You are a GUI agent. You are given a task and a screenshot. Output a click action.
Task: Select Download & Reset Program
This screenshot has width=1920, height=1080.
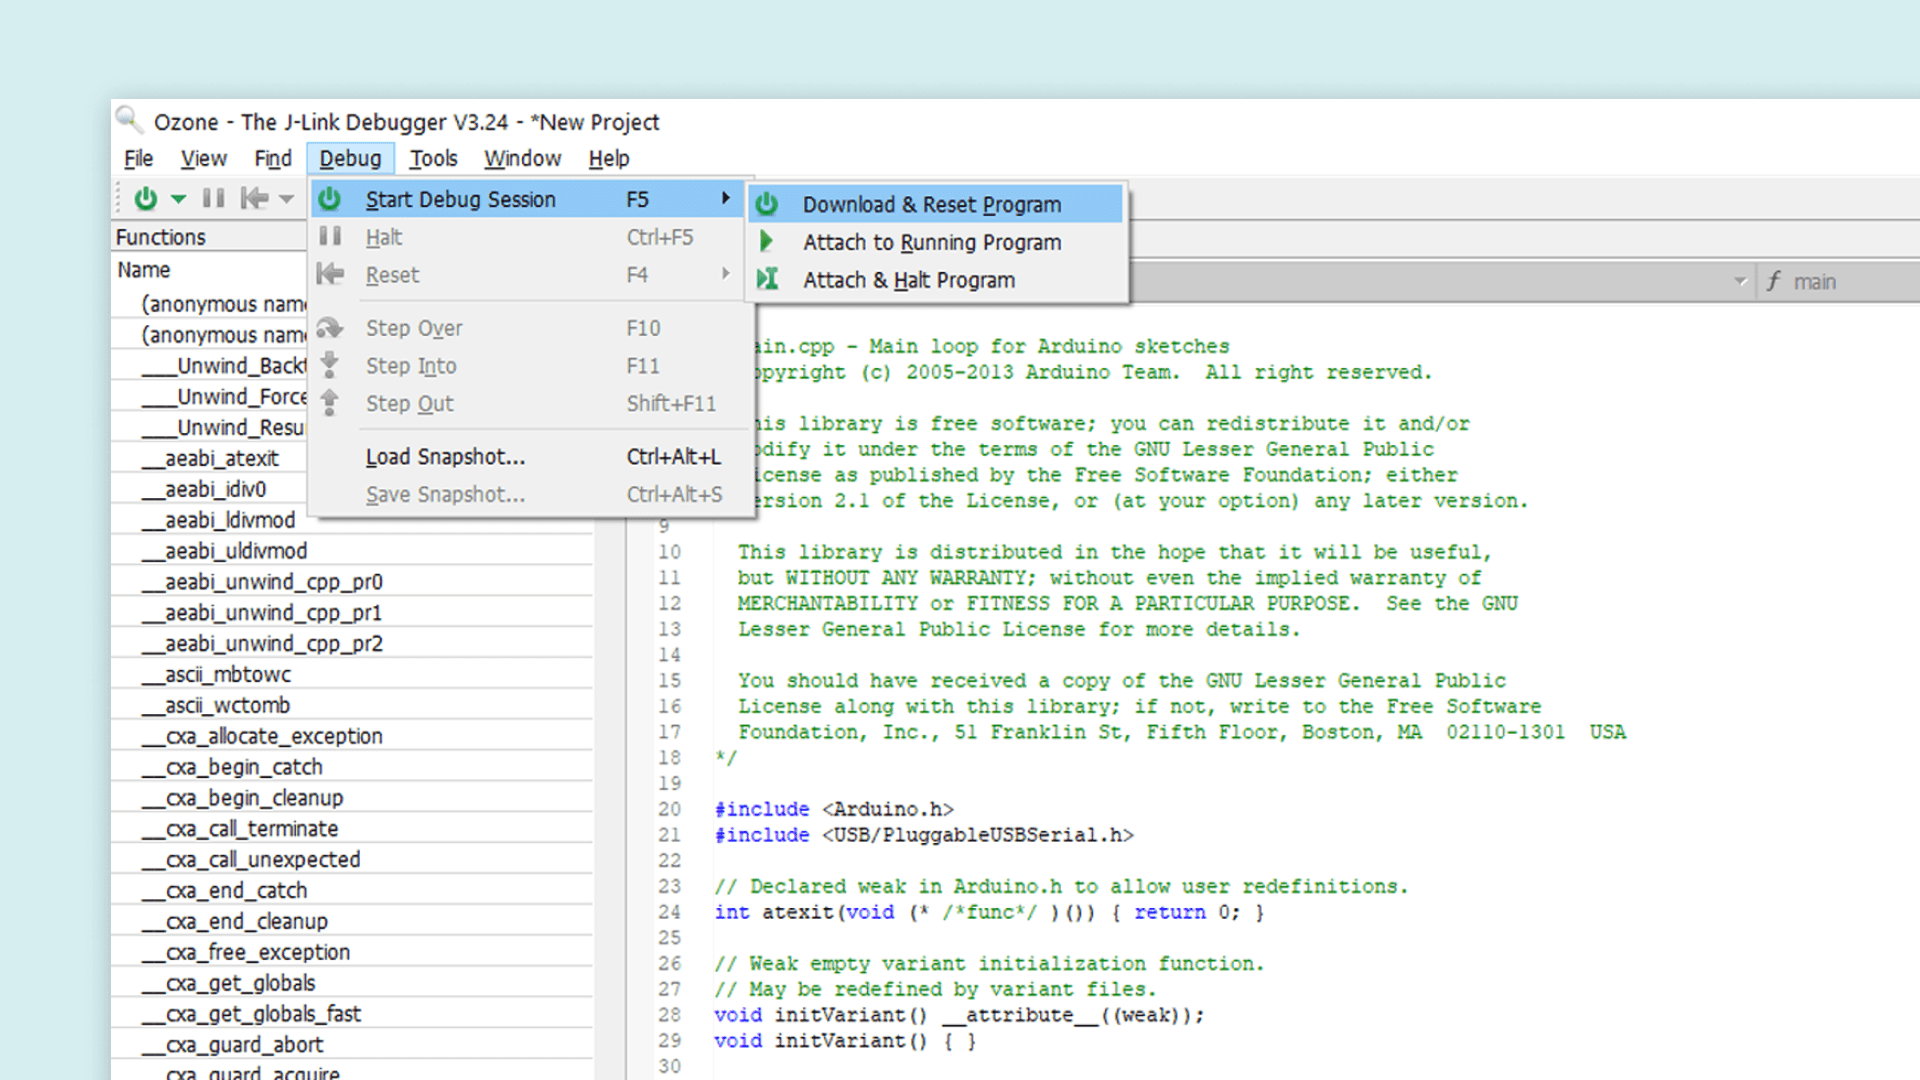pyautogui.click(x=931, y=205)
